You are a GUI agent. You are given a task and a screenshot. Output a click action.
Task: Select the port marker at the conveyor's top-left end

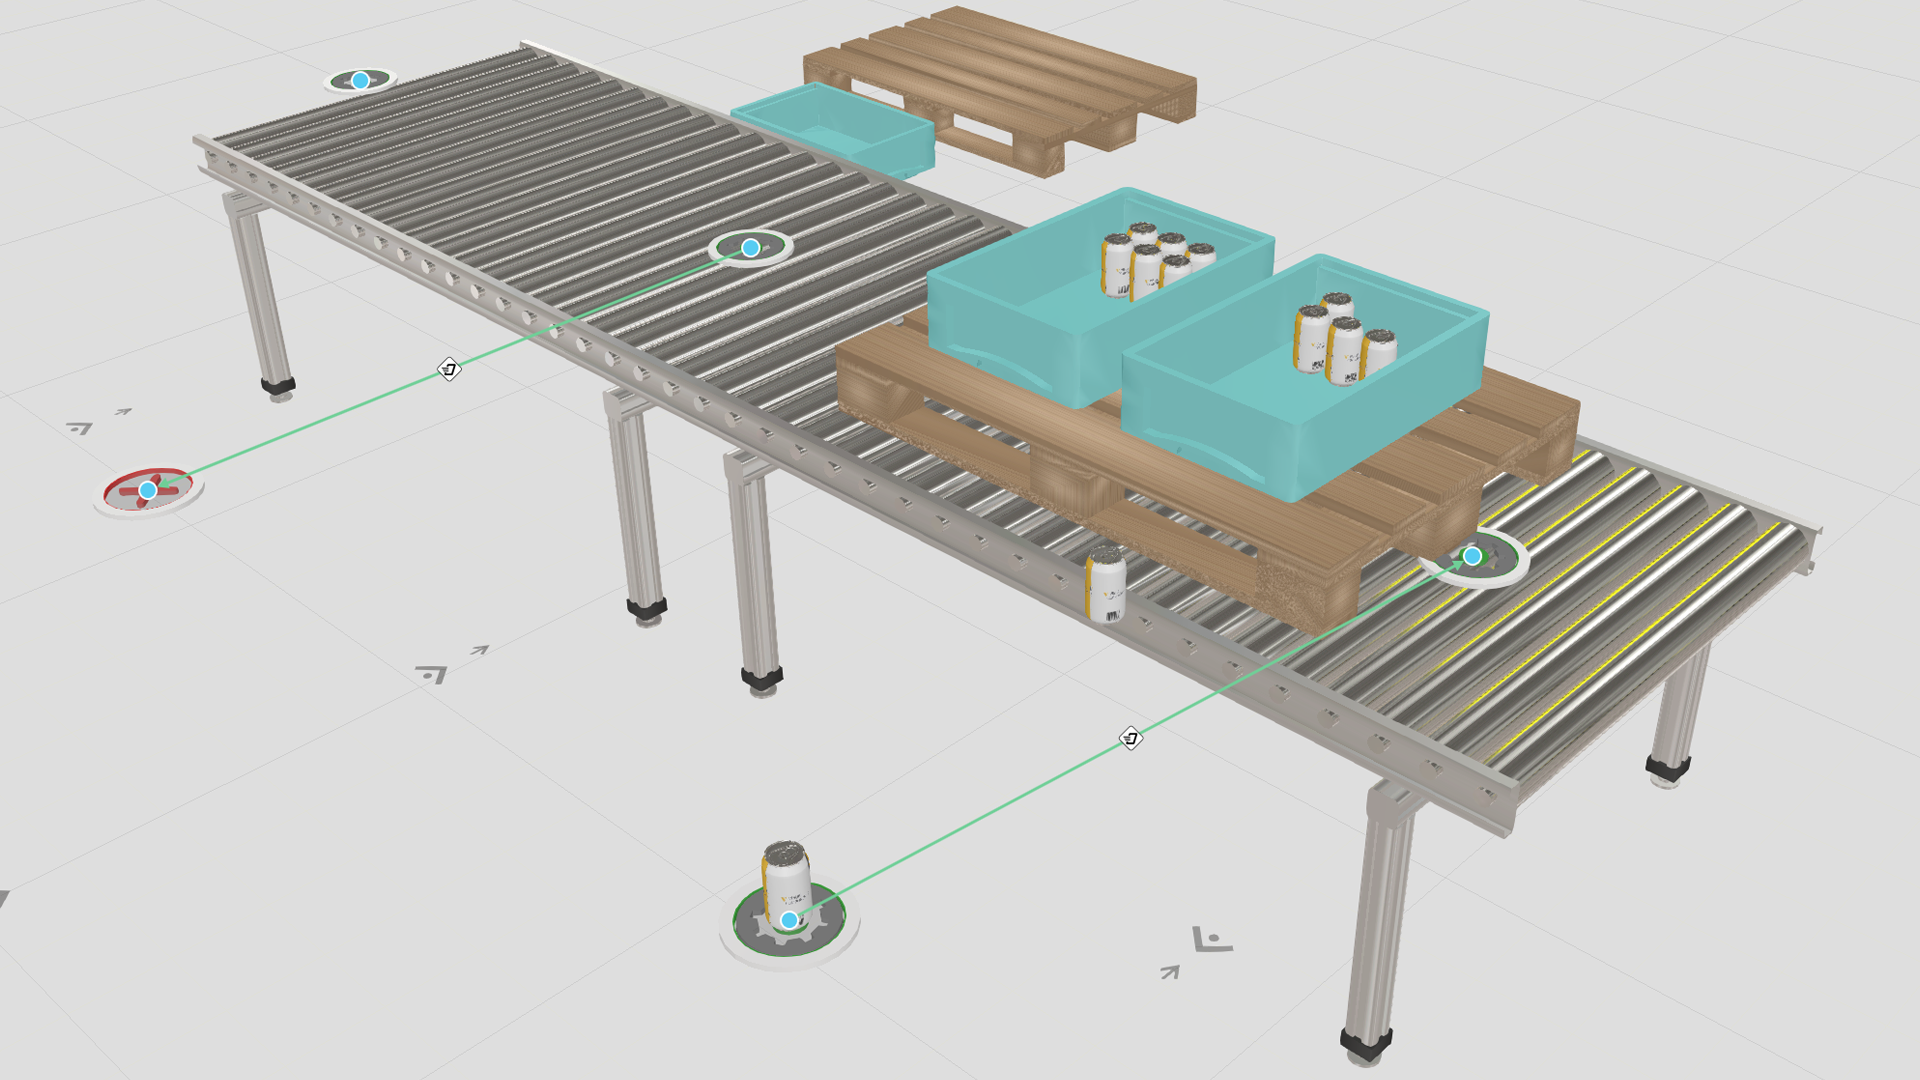[360, 80]
